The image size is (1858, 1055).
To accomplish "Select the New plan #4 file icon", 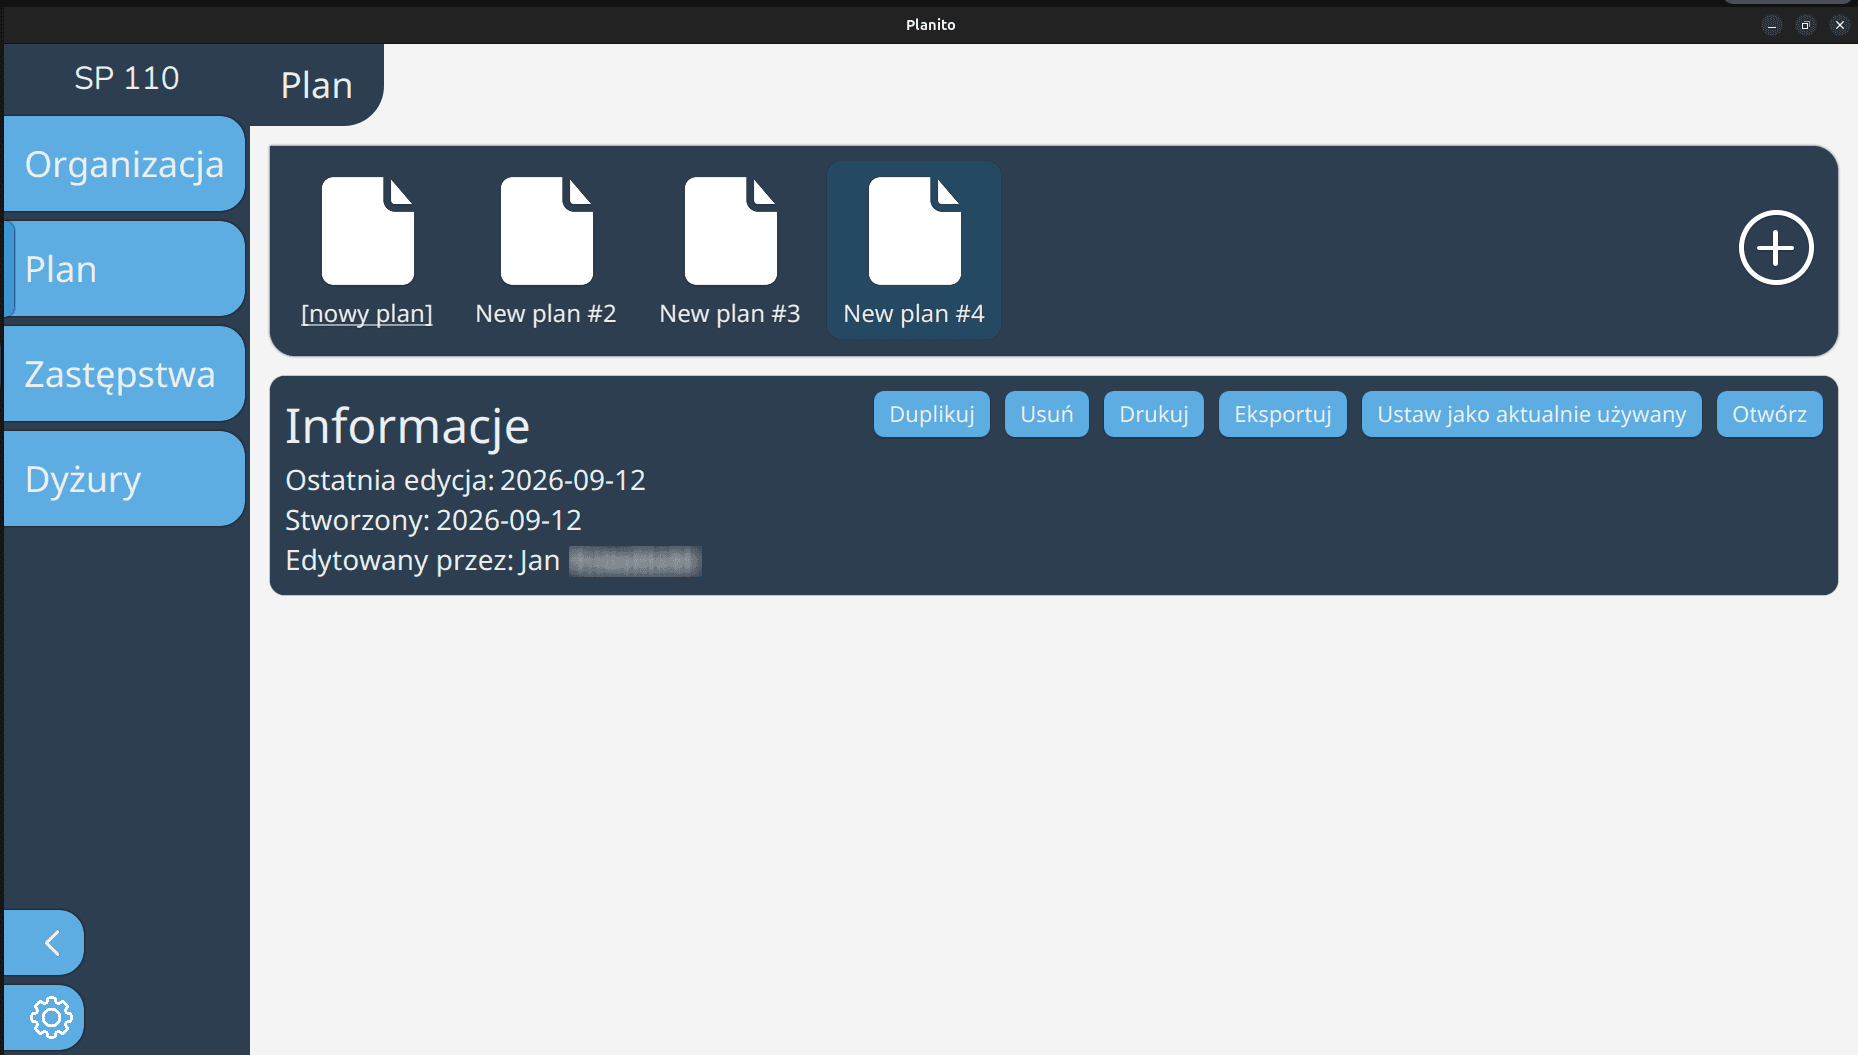I will coord(914,231).
